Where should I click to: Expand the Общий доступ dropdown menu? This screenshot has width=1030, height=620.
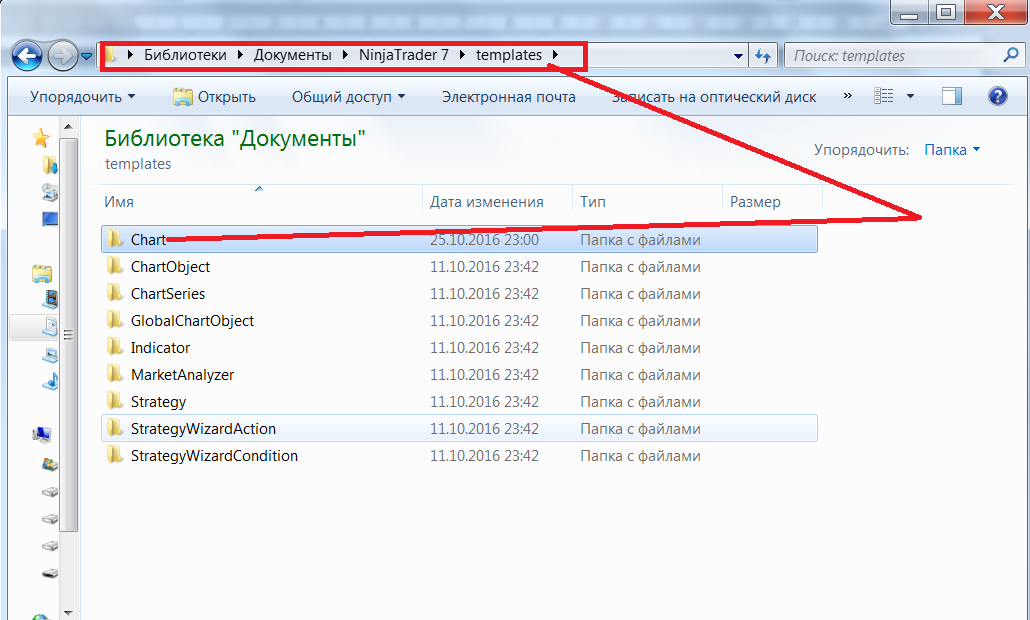point(348,97)
